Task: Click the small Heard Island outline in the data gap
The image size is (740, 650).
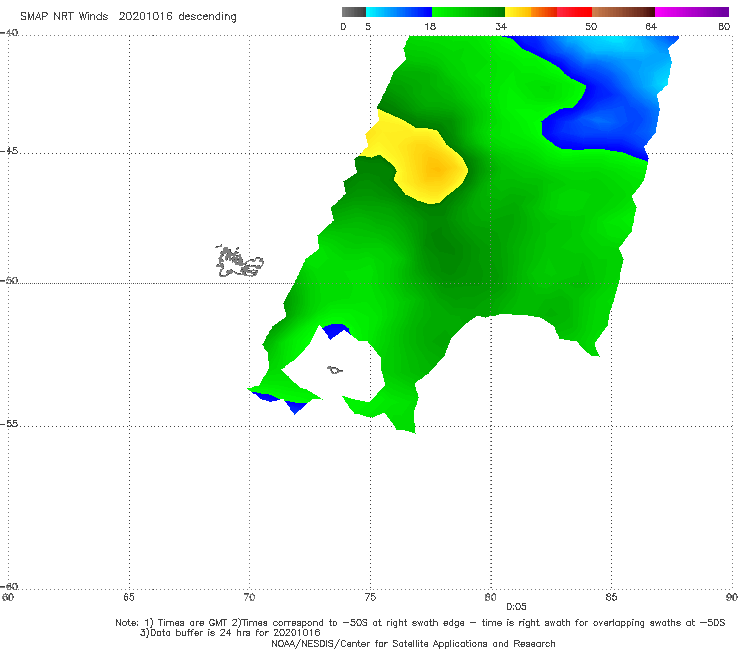Action: [335, 370]
